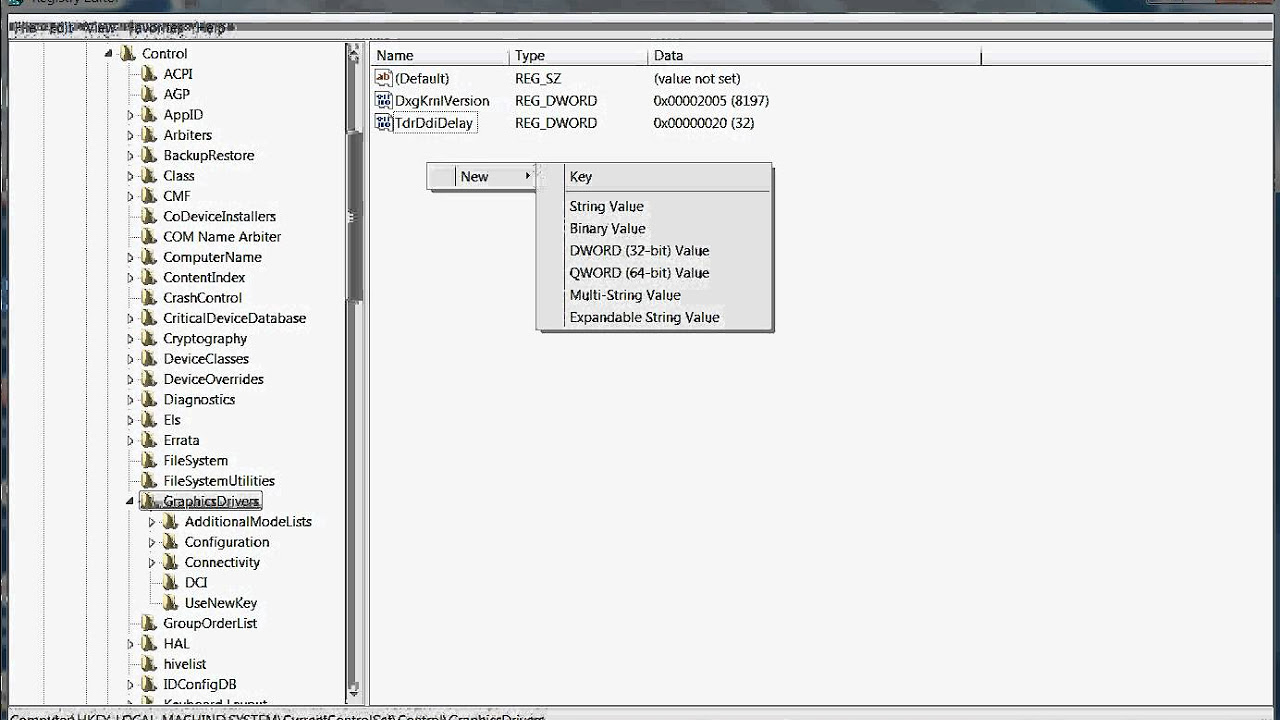Click the Cryptography folder icon

point(149,338)
